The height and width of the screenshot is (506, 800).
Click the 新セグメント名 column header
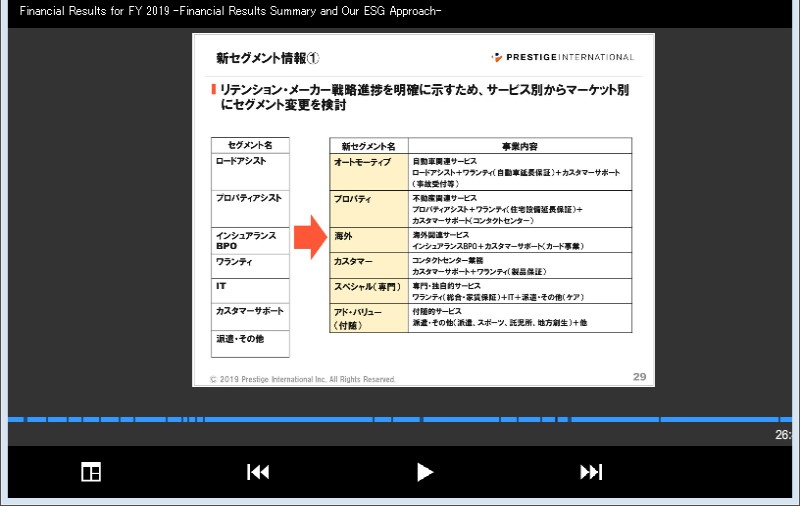coord(369,146)
